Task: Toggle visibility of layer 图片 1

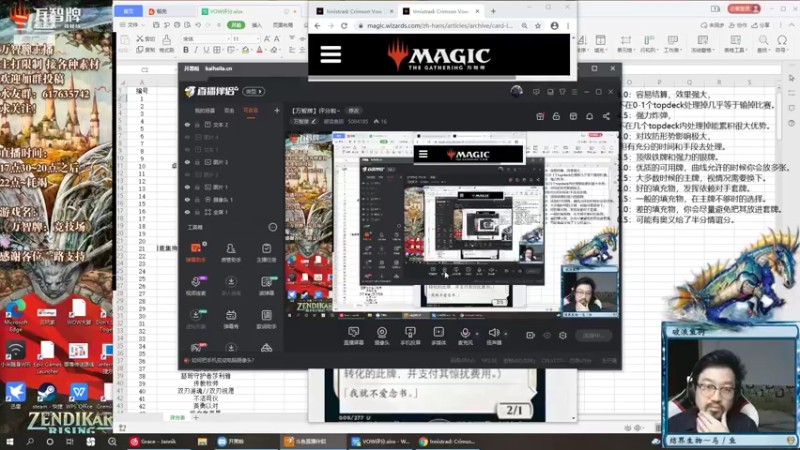Action: (x=187, y=187)
